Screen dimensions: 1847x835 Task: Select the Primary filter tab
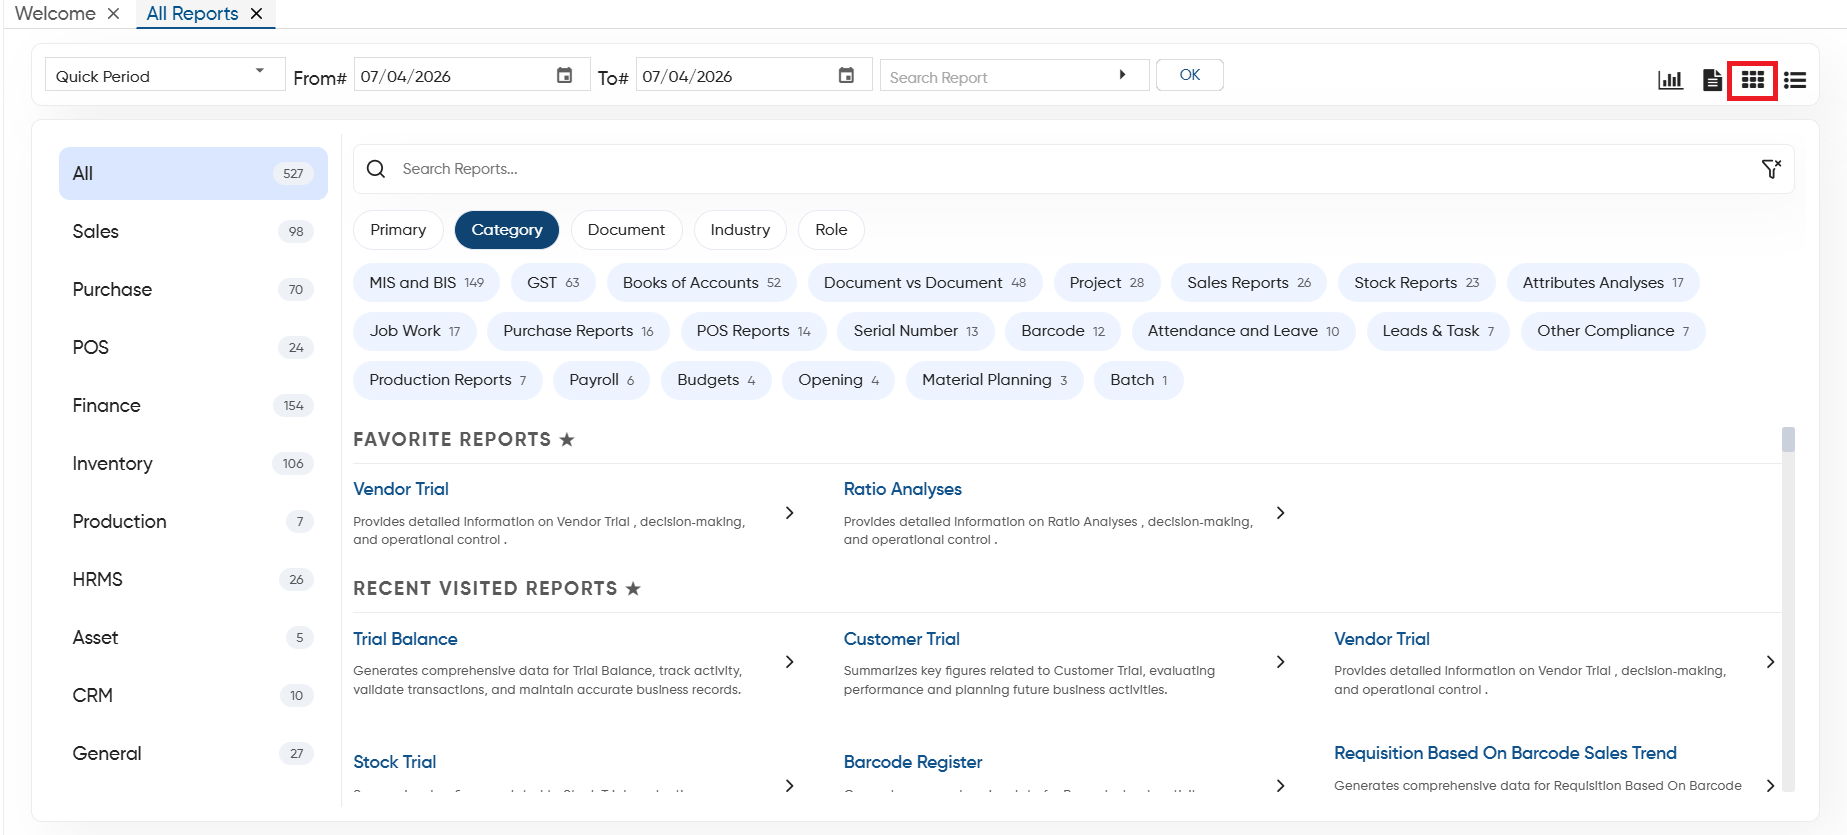pyautogui.click(x=398, y=230)
